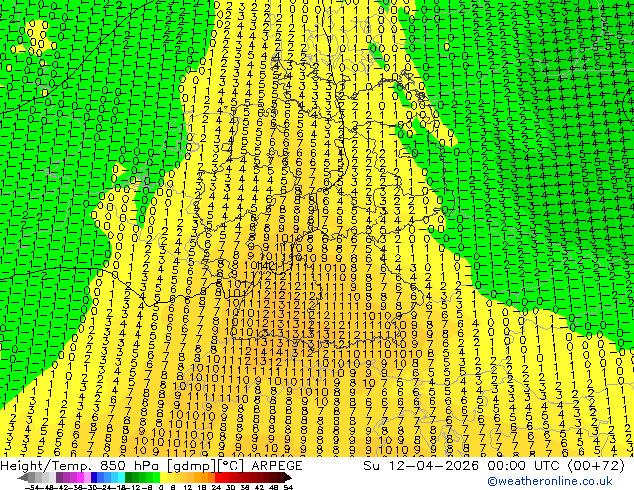Click the cyan legend swatch
Viewport: 634px width, 490px height.
(122, 478)
